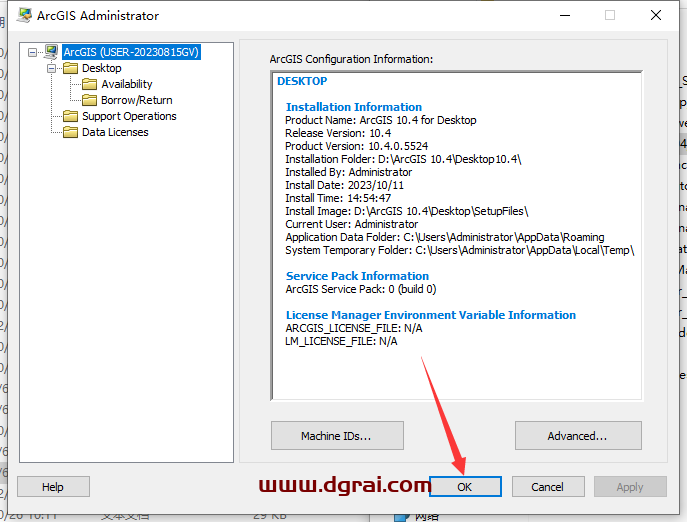This screenshot has width=687, height=522.
Task: Open the Availability tree item
Action: pyautogui.click(x=127, y=84)
